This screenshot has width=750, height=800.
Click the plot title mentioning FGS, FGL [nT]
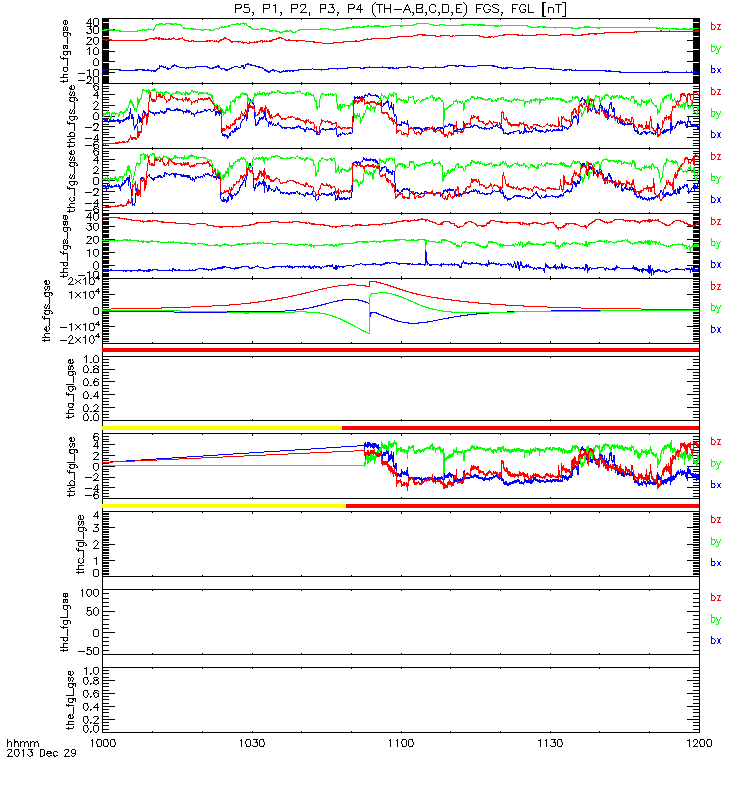(x=401, y=9)
